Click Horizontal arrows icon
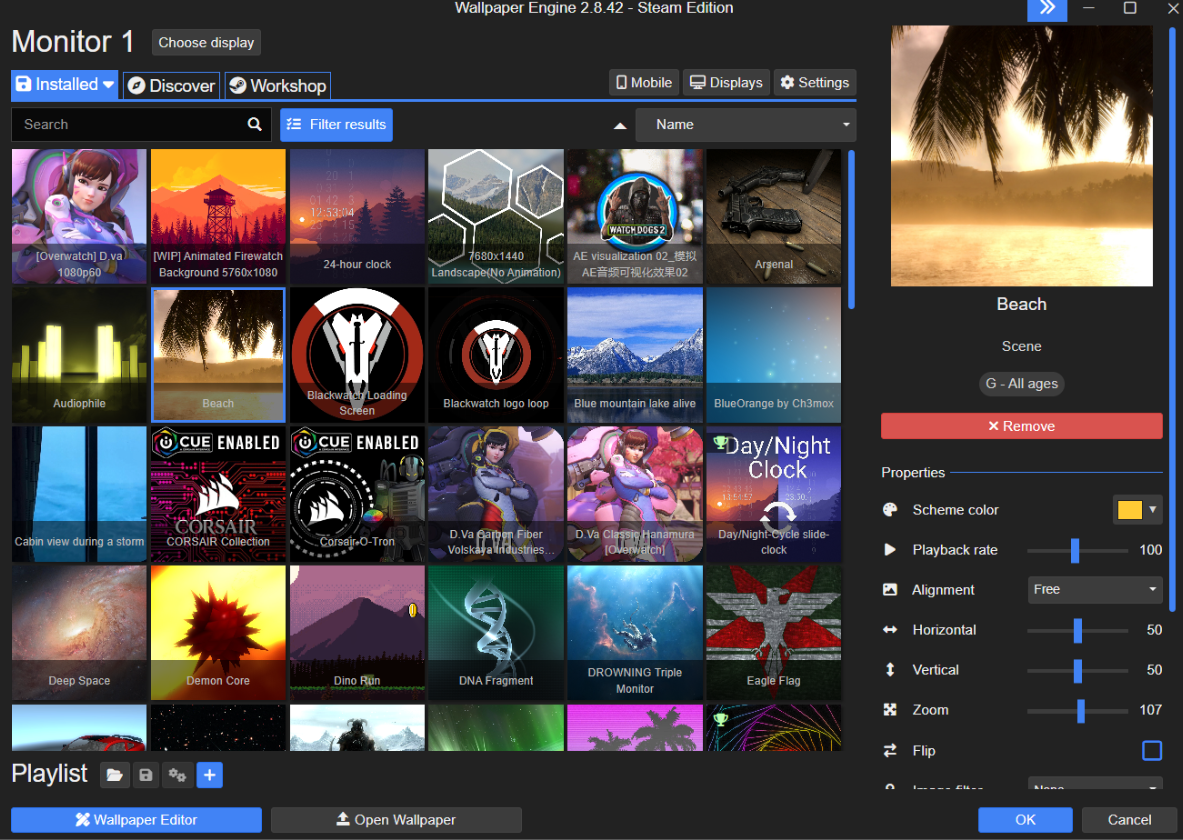The width and height of the screenshot is (1183, 840). (890, 630)
